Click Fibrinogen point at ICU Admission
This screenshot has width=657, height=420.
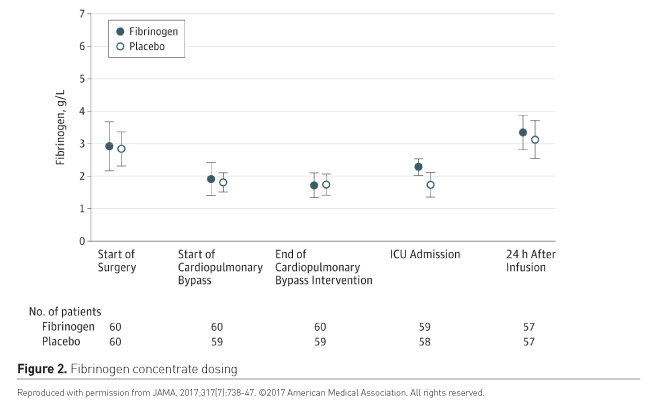pyautogui.click(x=418, y=167)
